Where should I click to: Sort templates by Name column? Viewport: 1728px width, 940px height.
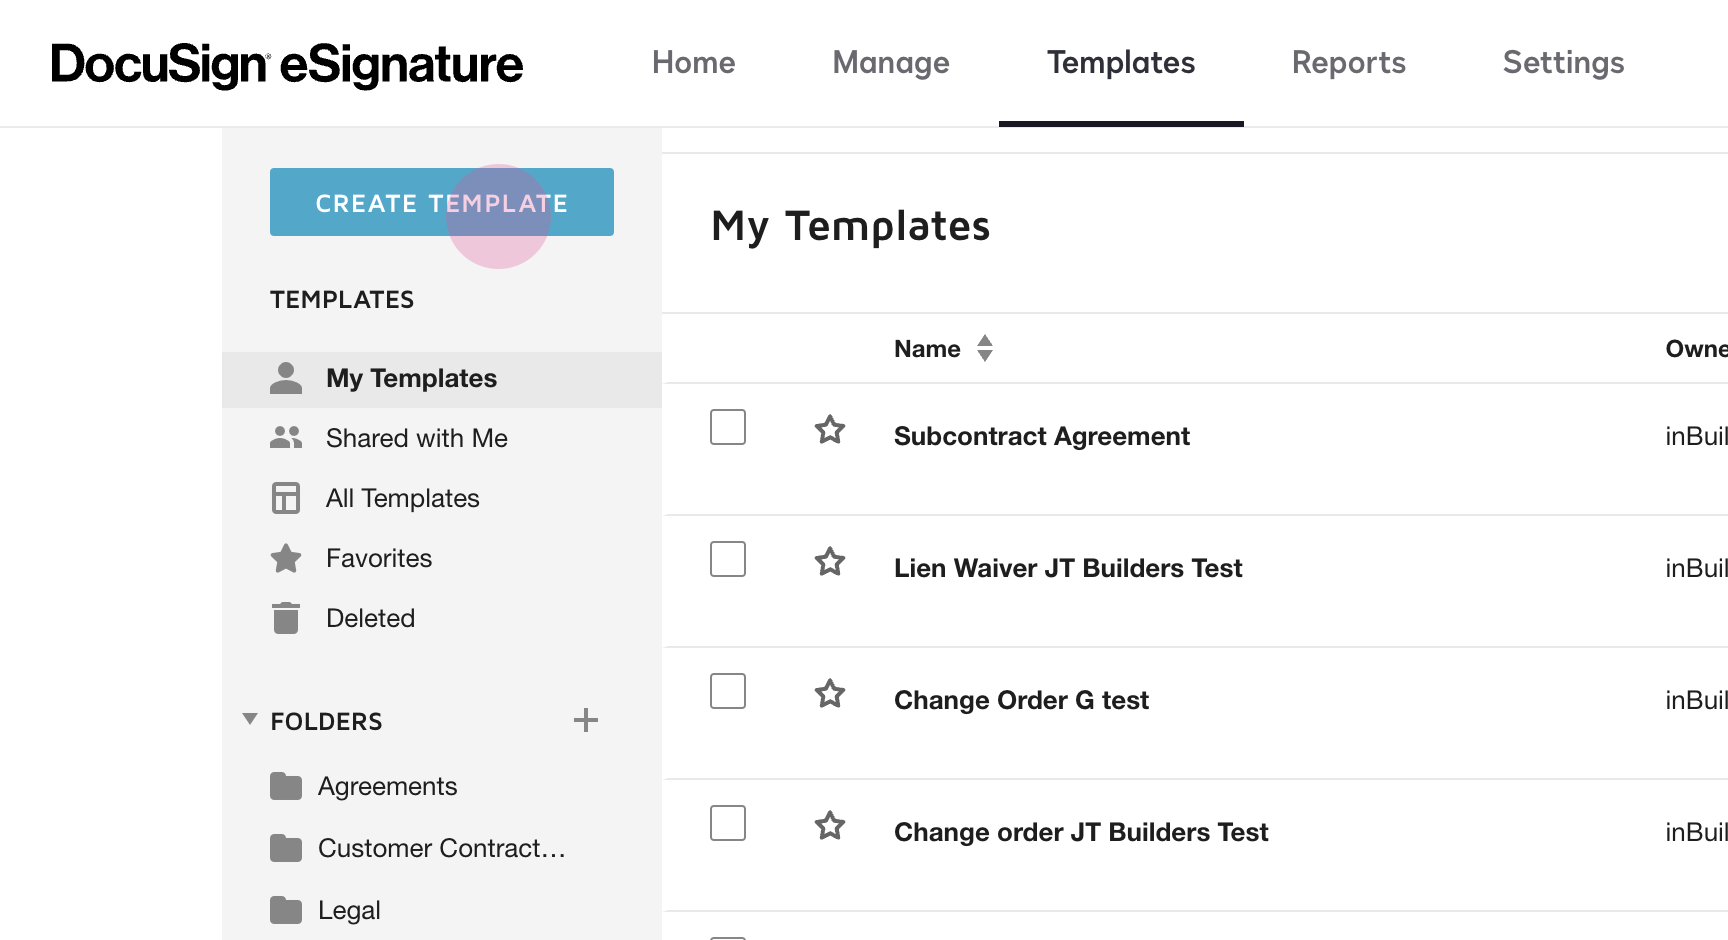[985, 348]
